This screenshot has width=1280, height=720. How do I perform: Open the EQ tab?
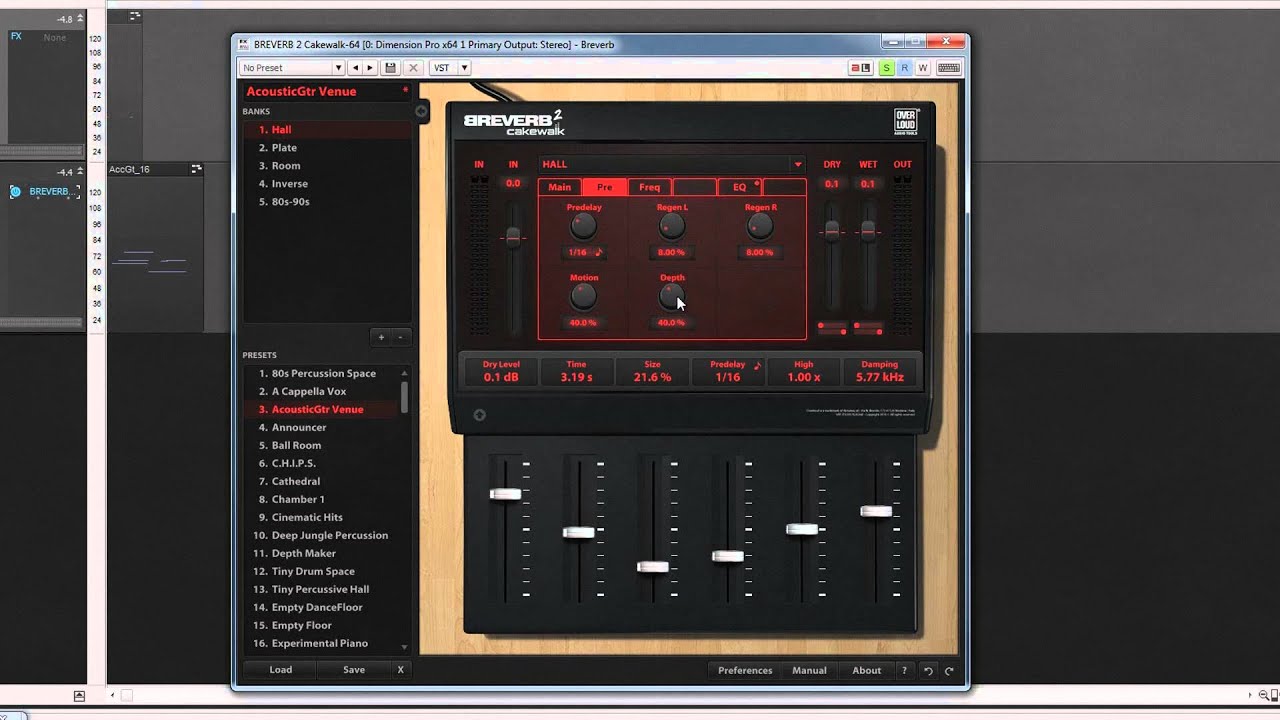point(740,187)
